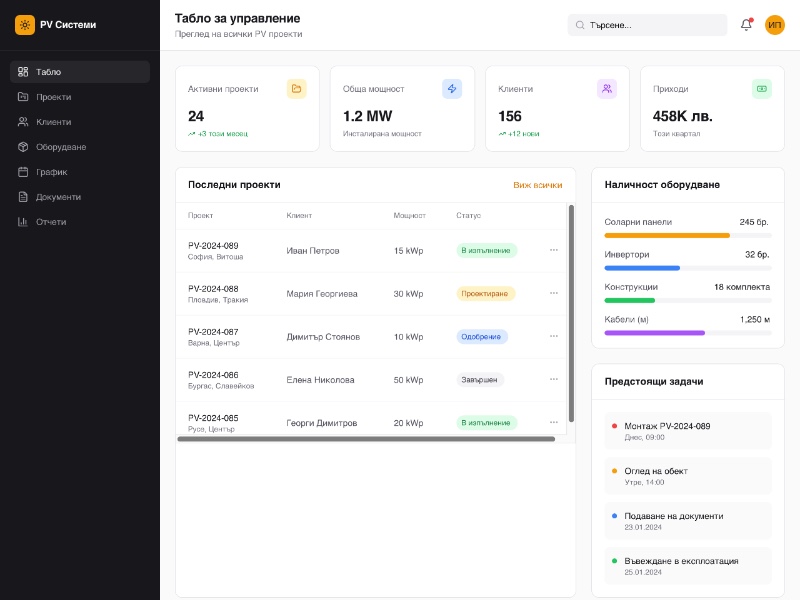Click the folder icon on Активни проекти card
800x600 pixels.
tap(296, 89)
